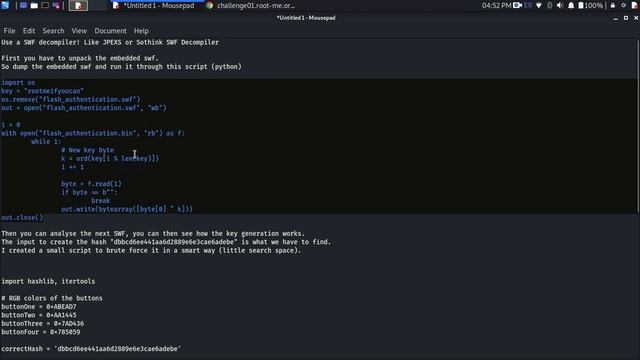Click the greyed tray icon beside the speaker
The width and height of the screenshot is (640, 360).
pos(549,5)
